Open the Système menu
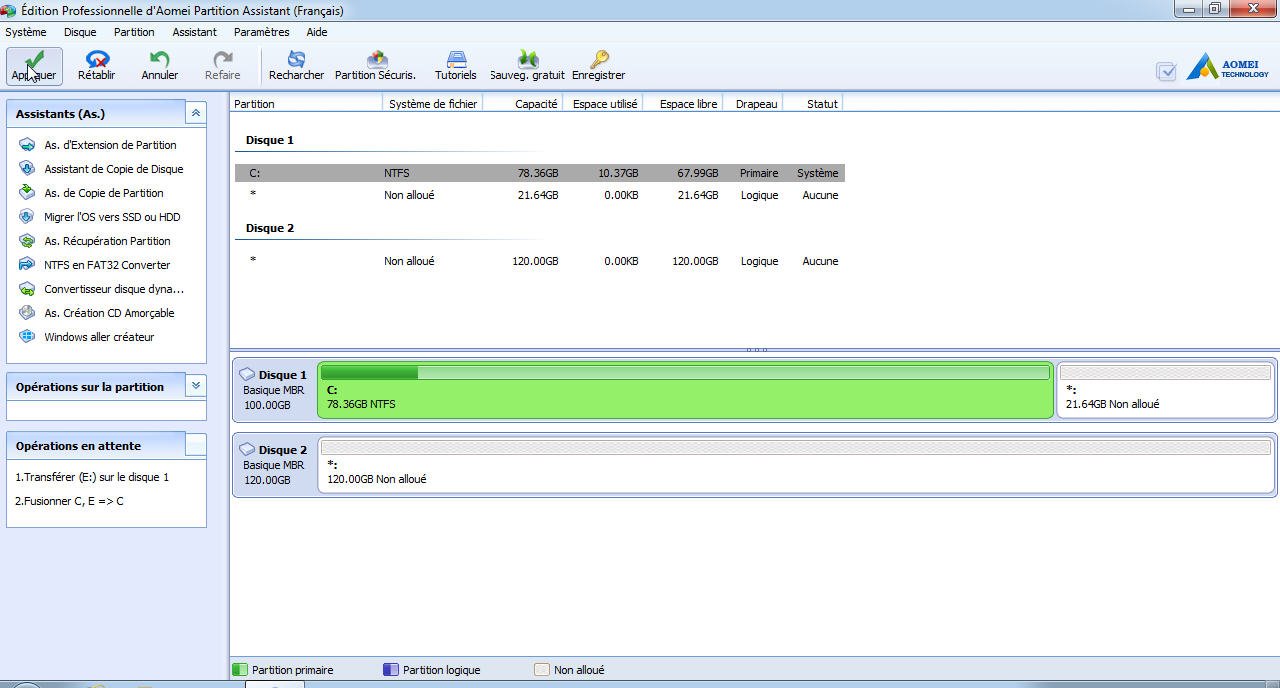Screen dimensions: 1280x688 (25, 32)
